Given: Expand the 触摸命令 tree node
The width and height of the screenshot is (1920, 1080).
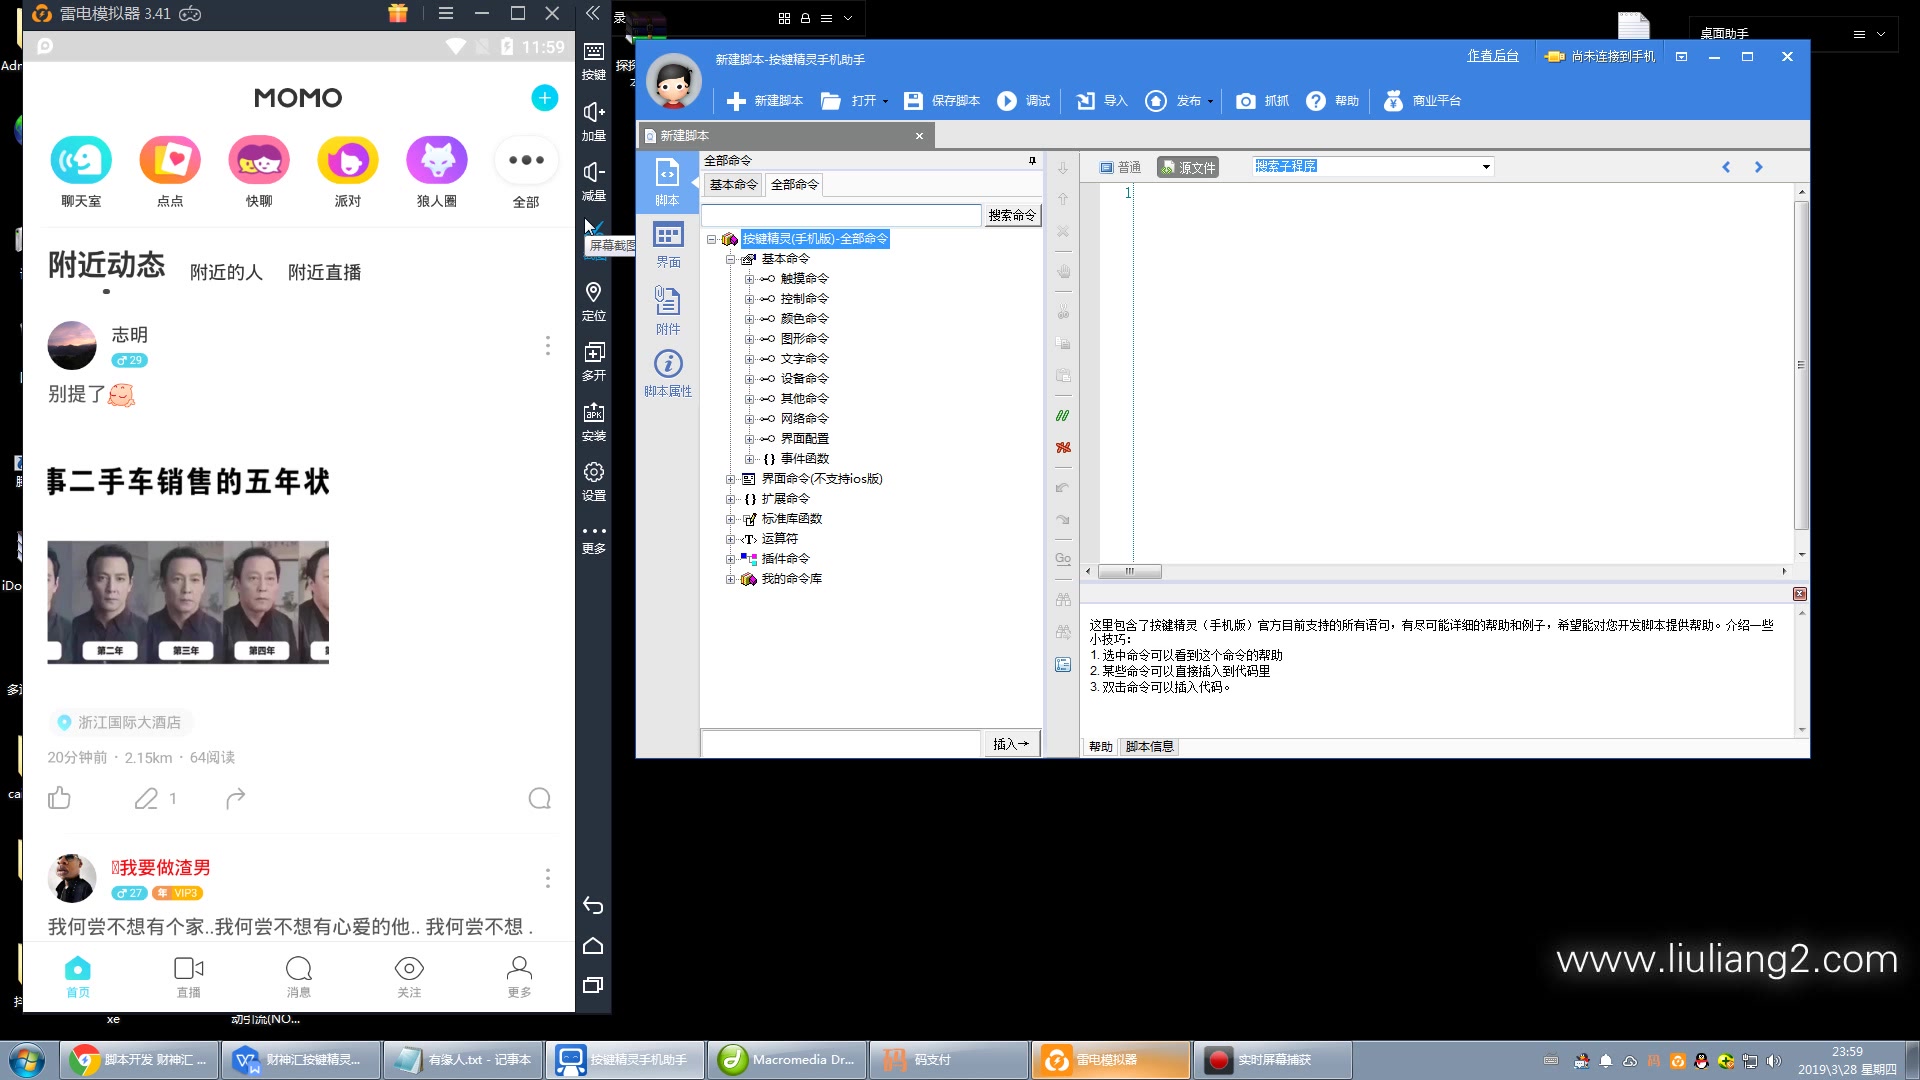Looking at the screenshot, I should [749, 279].
